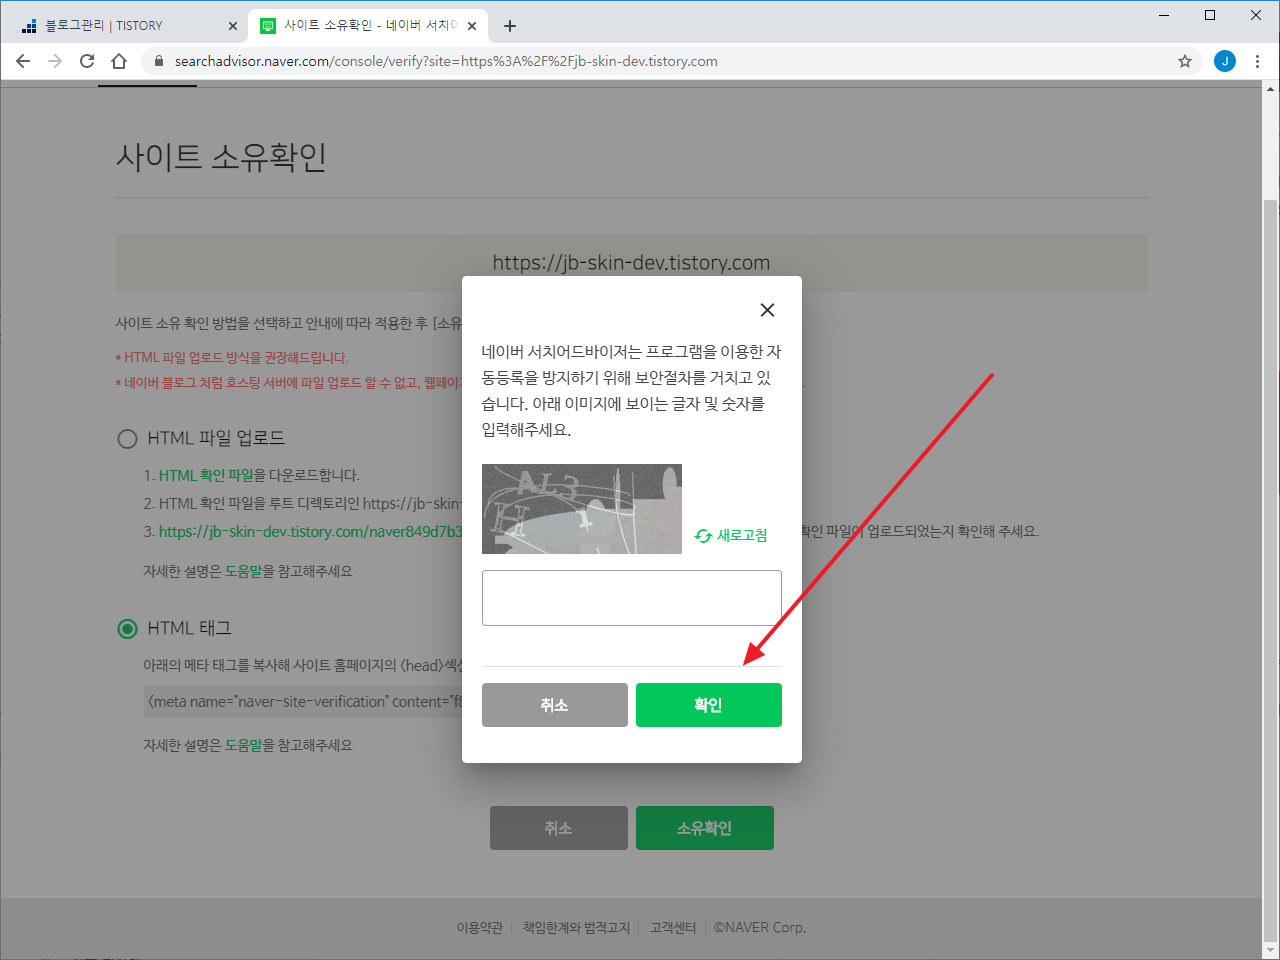Go back to the previous page
Screen dimensions: 1280x960
pyautogui.click(x=23, y=61)
